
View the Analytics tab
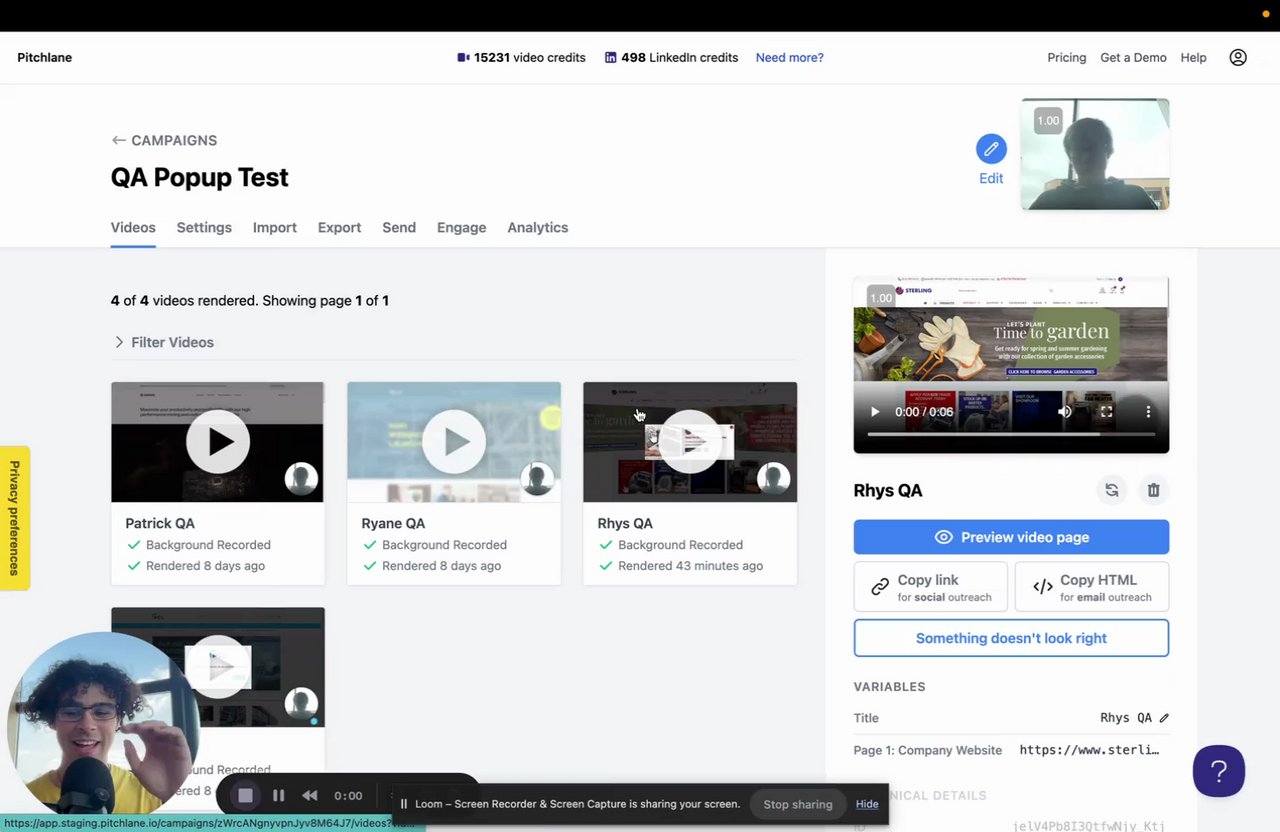537,228
